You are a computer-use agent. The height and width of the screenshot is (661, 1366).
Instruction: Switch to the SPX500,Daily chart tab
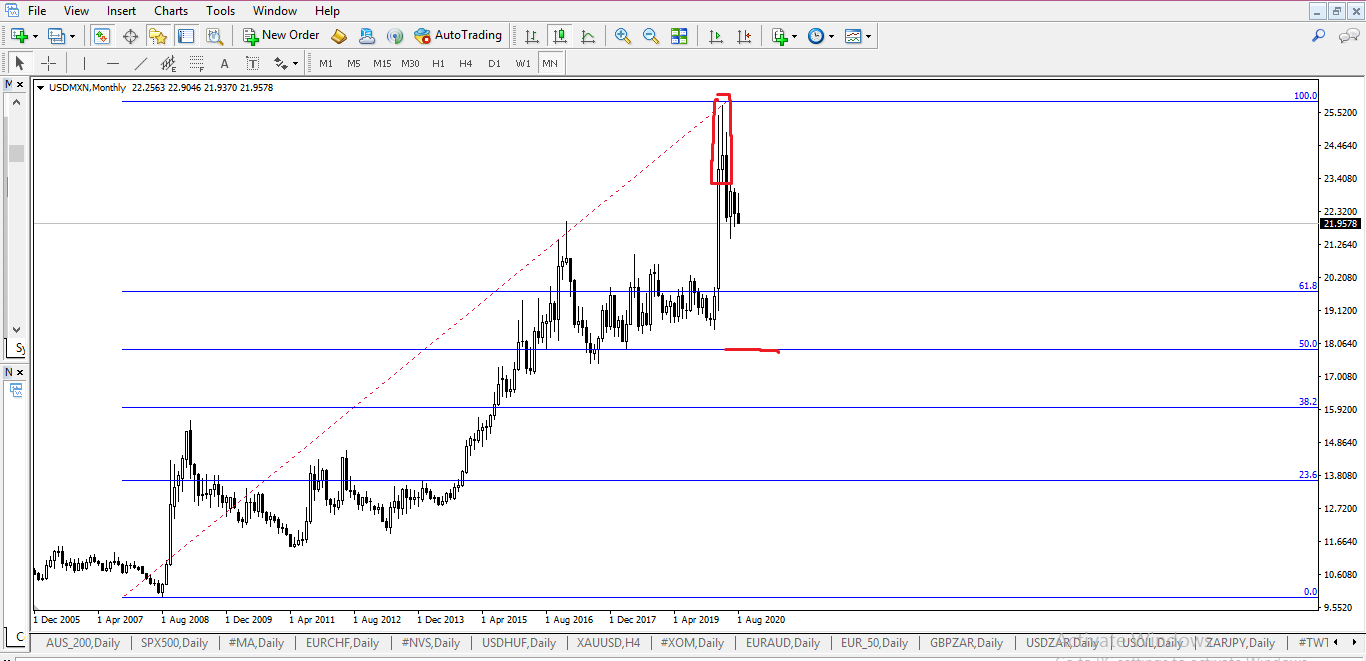[174, 642]
